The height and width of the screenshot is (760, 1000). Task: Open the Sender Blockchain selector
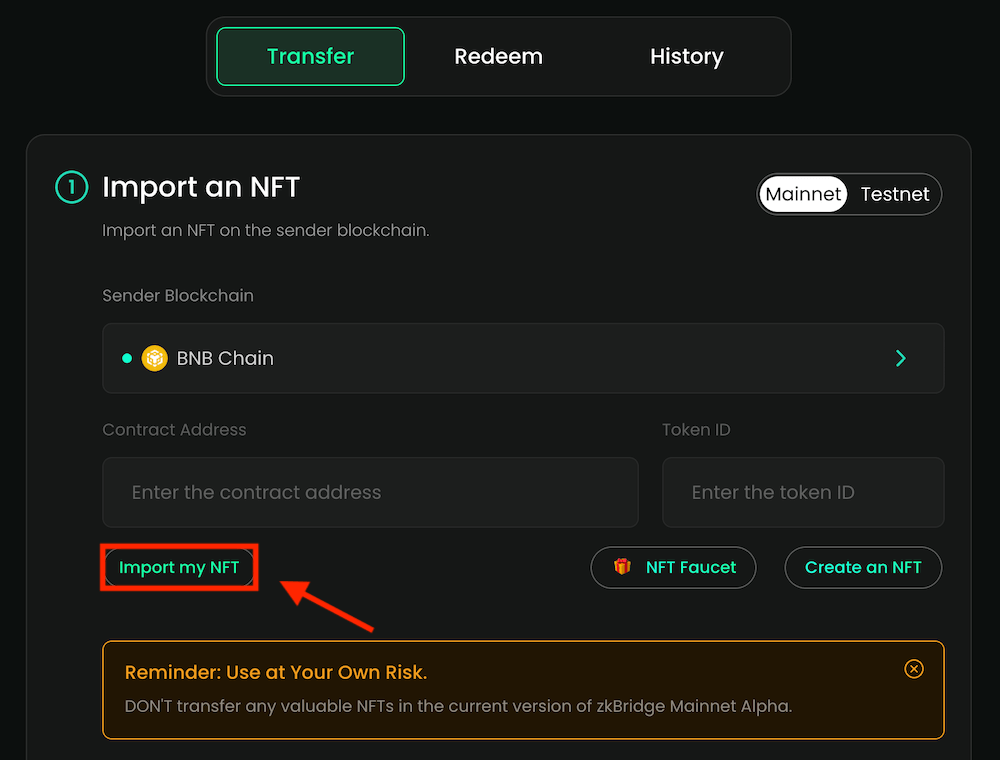pyautogui.click(x=522, y=358)
